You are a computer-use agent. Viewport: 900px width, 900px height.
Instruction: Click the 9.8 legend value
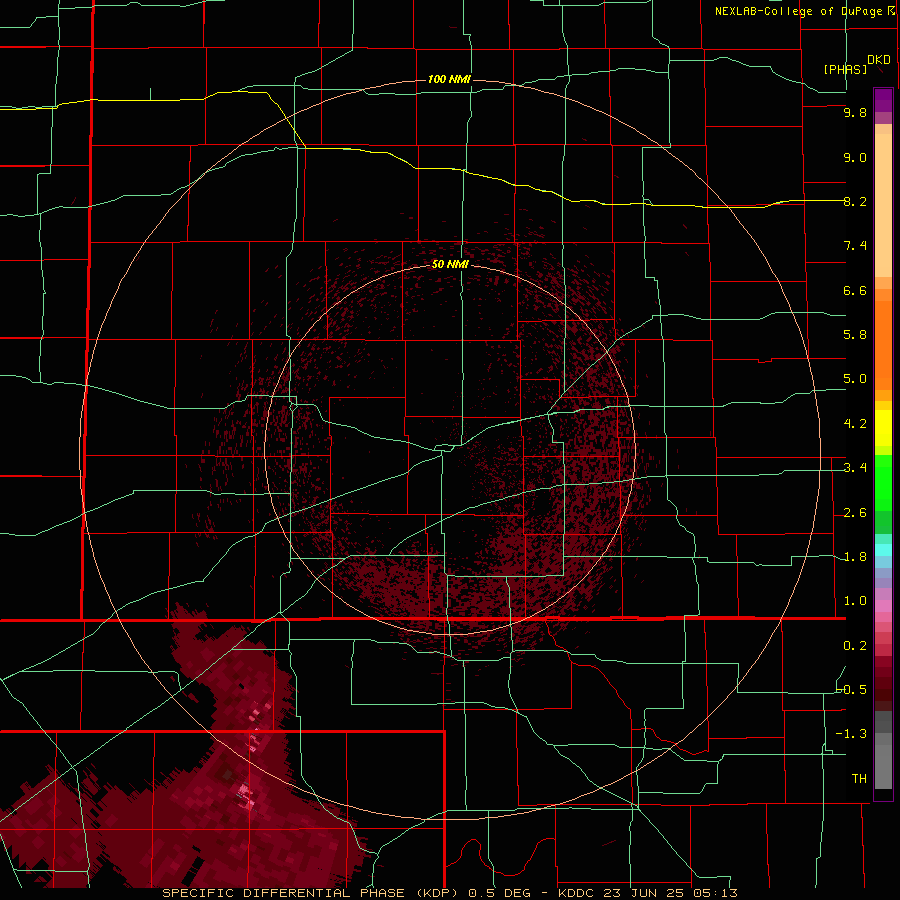pyautogui.click(x=855, y=113)
